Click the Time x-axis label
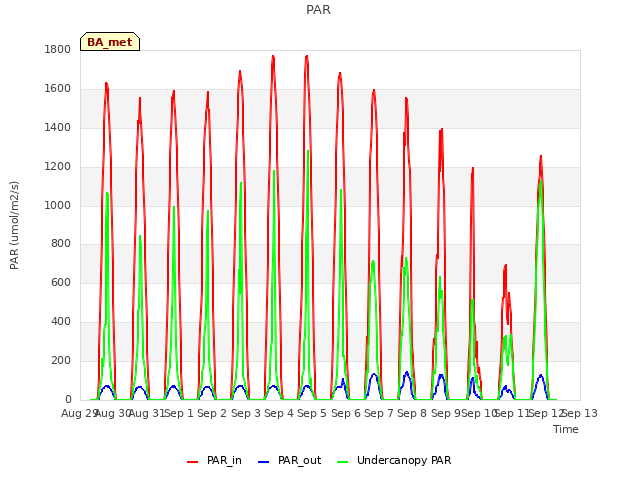 (566, 429)
